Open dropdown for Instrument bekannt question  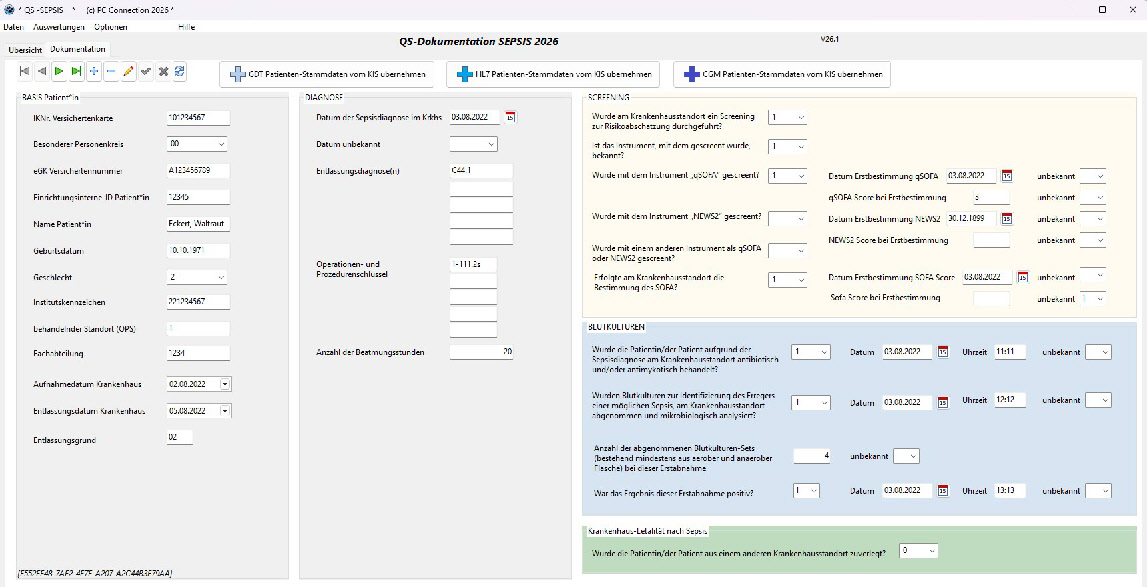click(x=801, y=147)
